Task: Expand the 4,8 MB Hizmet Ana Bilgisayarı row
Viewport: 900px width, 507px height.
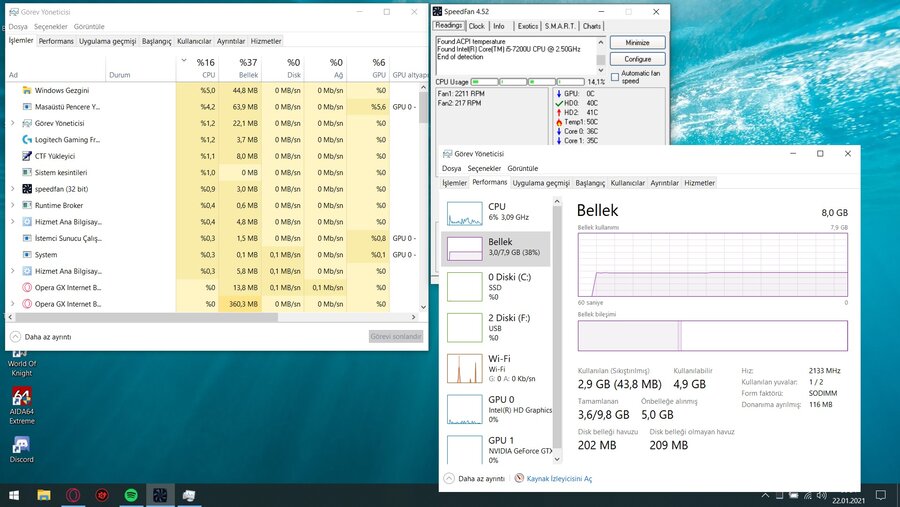Action: coord(13,222)
